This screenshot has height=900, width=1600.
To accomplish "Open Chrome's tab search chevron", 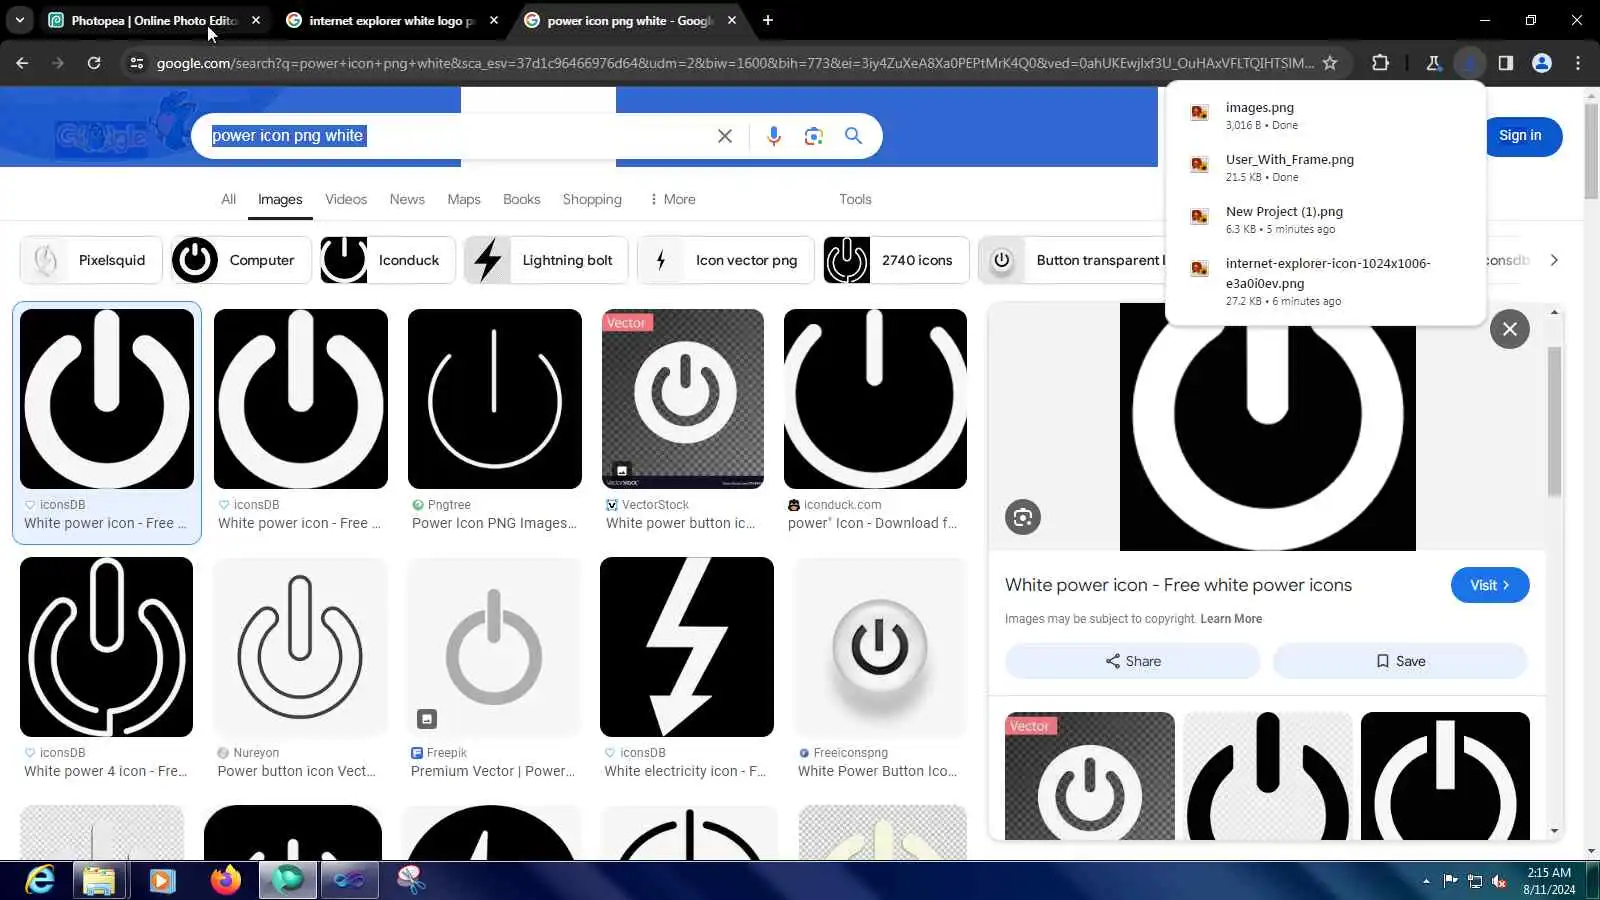I will tap(20, 20).
